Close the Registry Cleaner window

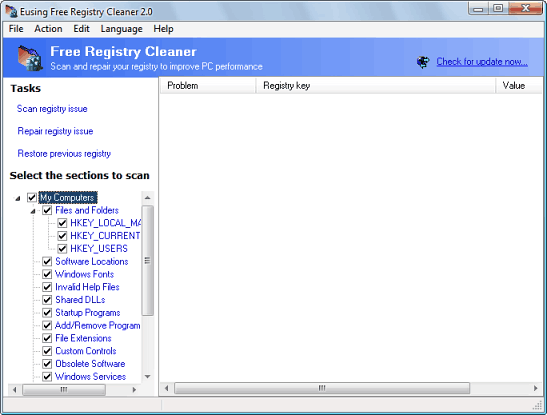click(x=525, y=9)
